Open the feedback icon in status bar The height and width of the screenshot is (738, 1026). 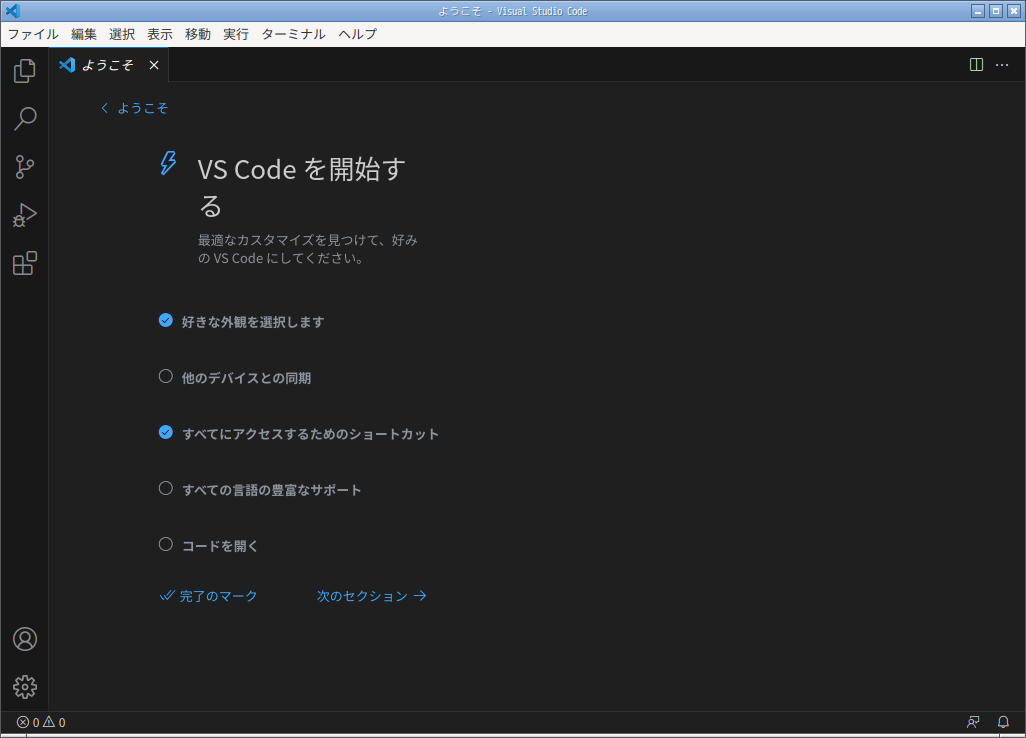(x=973, y=722)
